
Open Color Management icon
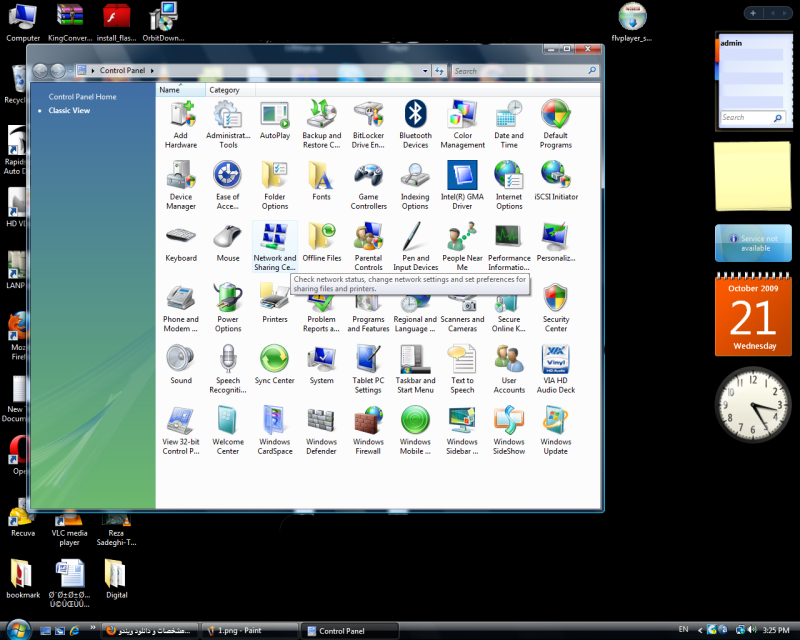click(462, 124)
